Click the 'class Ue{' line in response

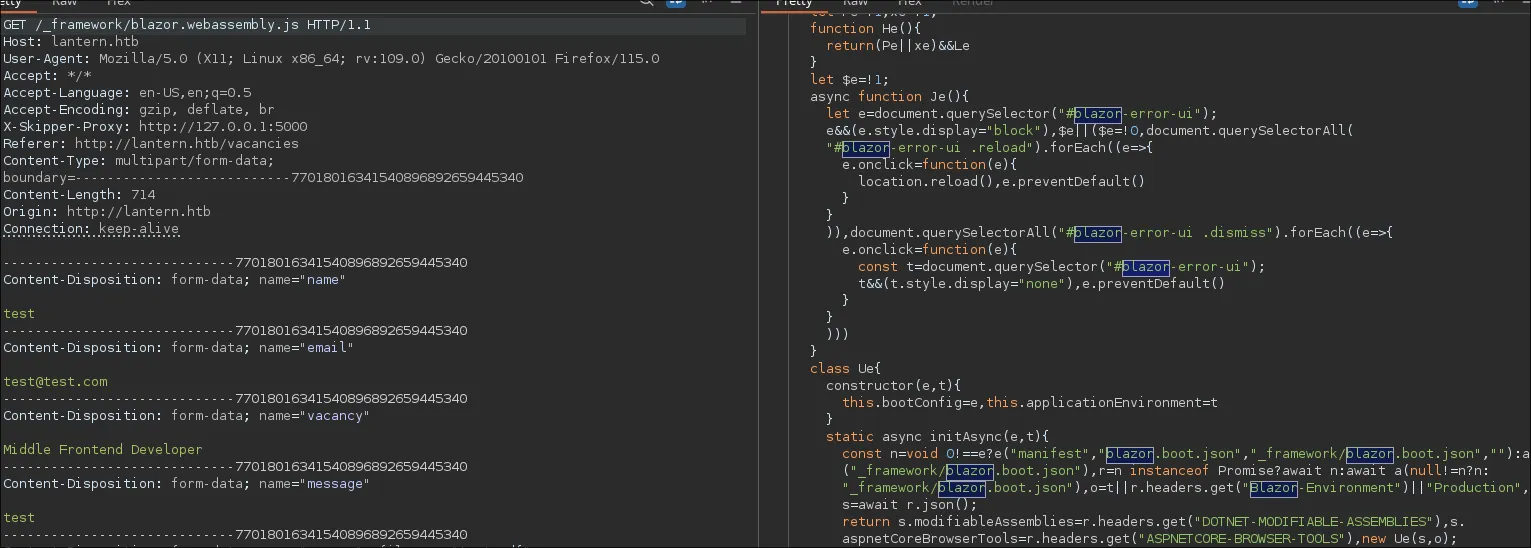[x=845, y=369]
